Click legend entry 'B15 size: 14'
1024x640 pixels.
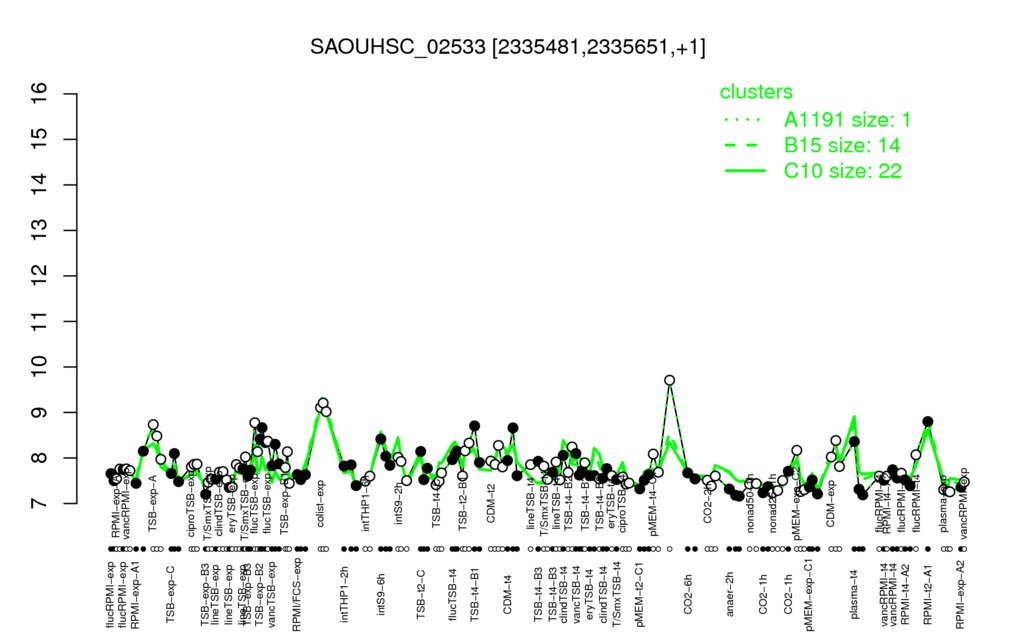click(x=842, y=145)
